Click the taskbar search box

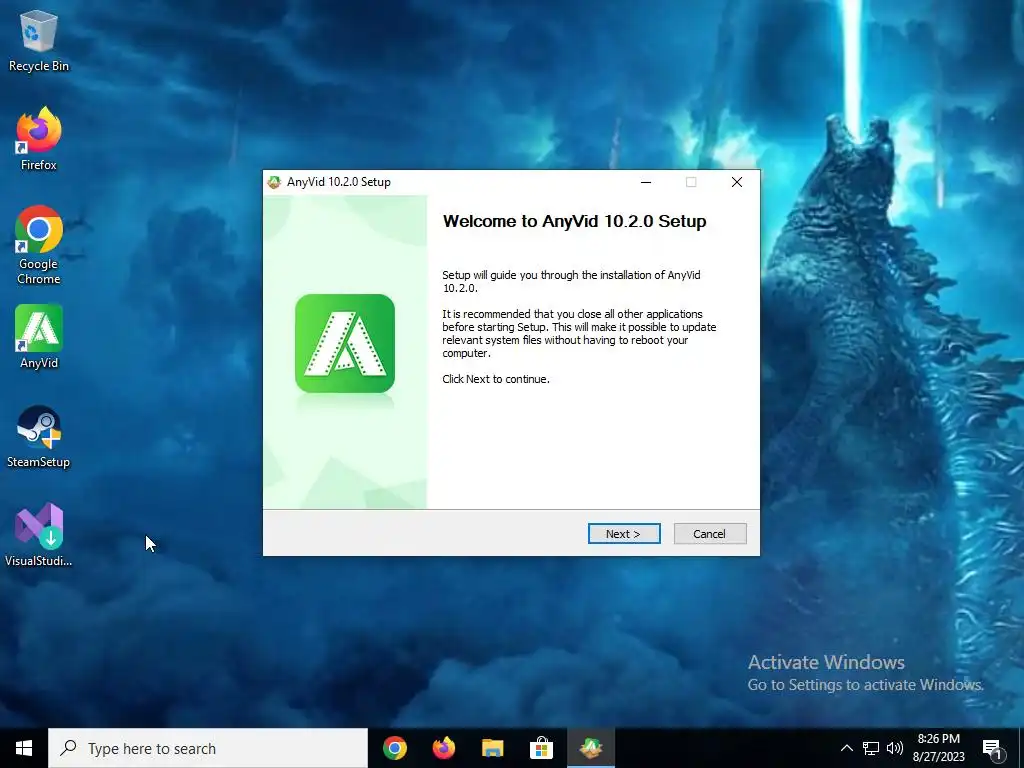point(208,748)
